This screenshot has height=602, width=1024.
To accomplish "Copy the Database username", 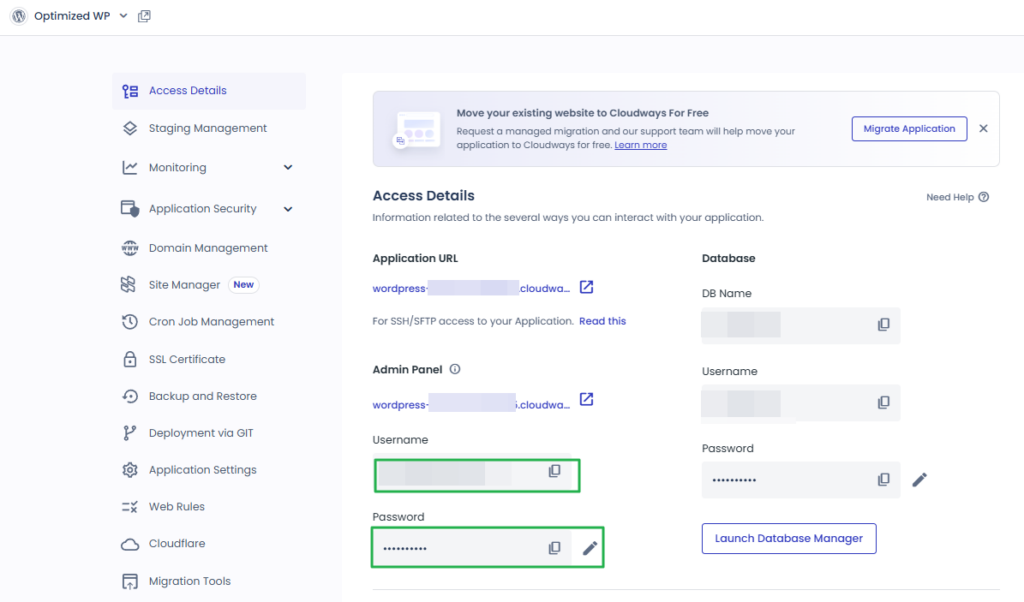I will [x=884, y=402].
